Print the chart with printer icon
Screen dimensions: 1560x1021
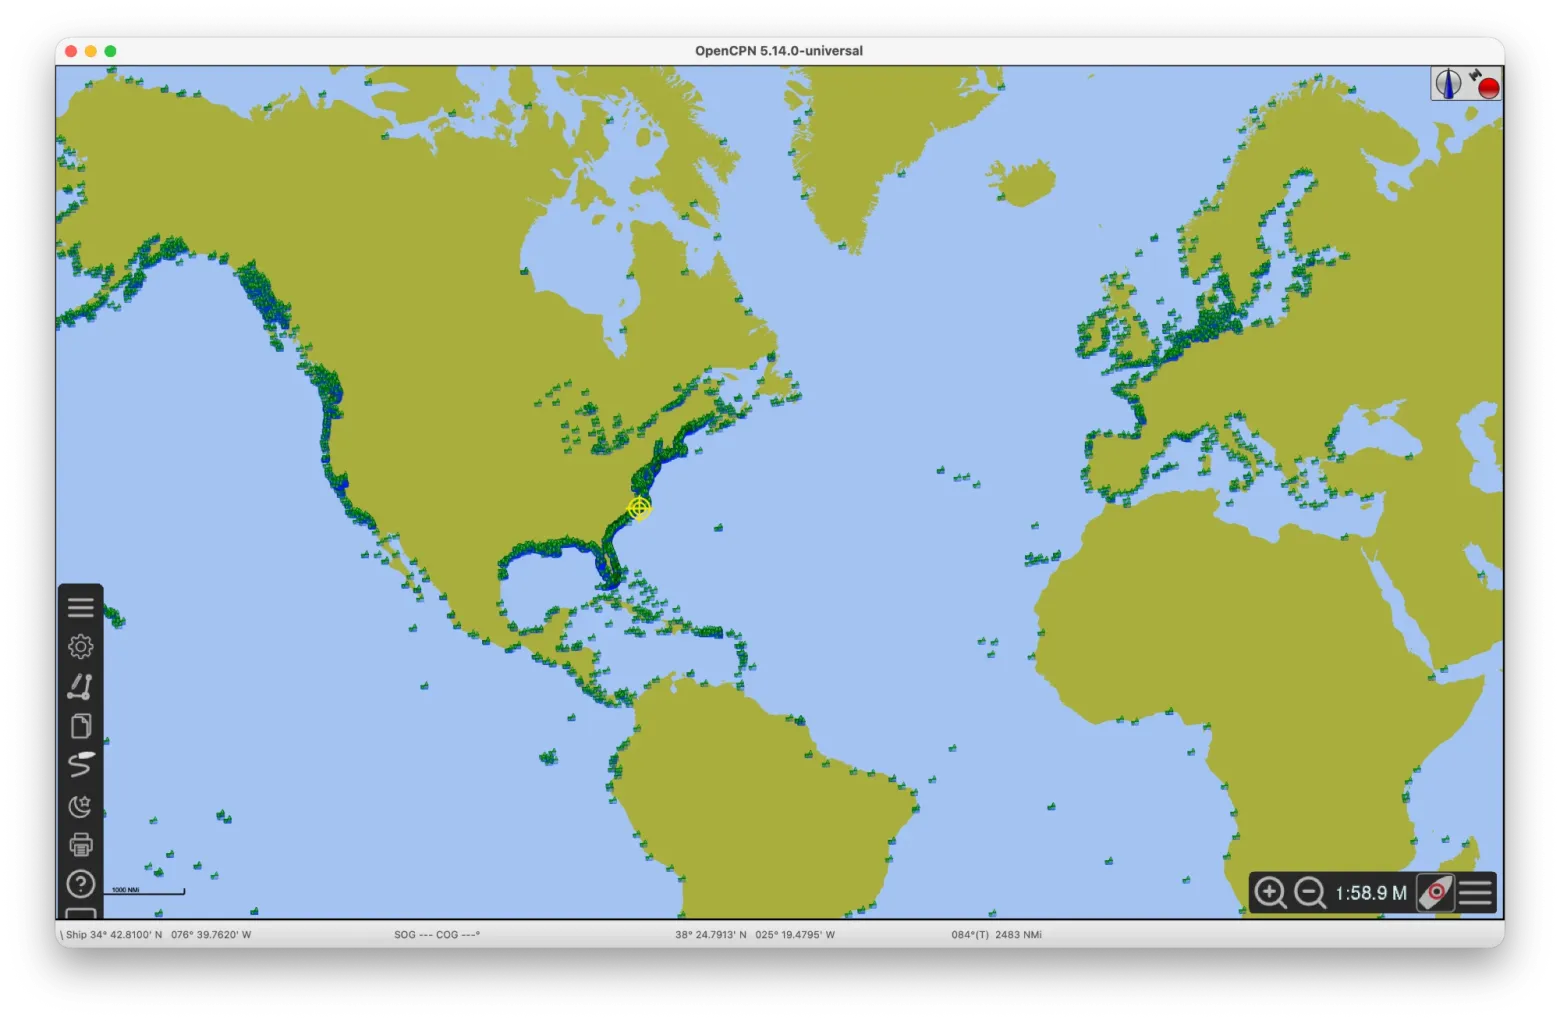[x=81, y=845]
